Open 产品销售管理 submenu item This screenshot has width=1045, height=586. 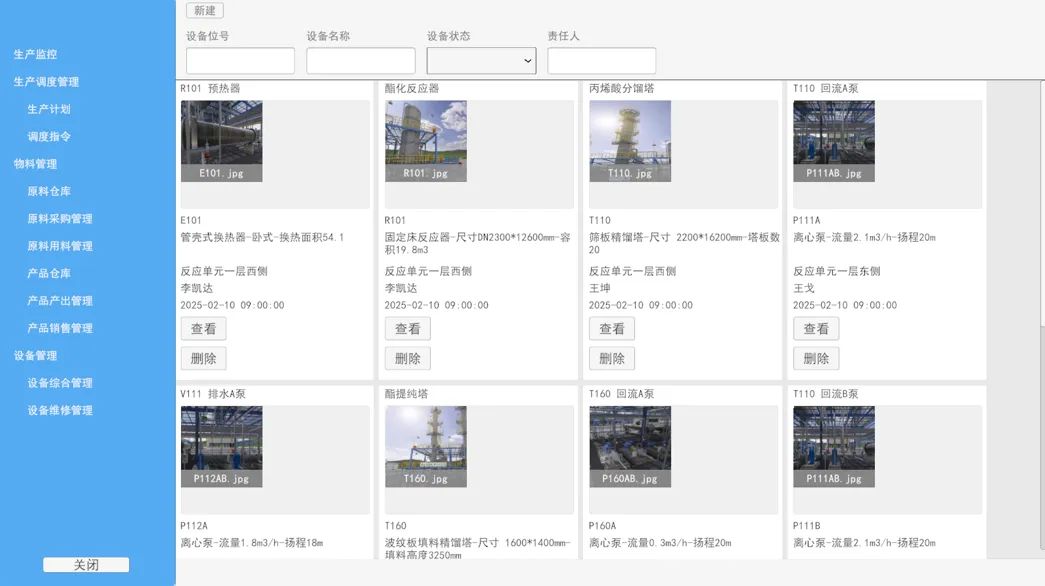click(x=59, y=327)
